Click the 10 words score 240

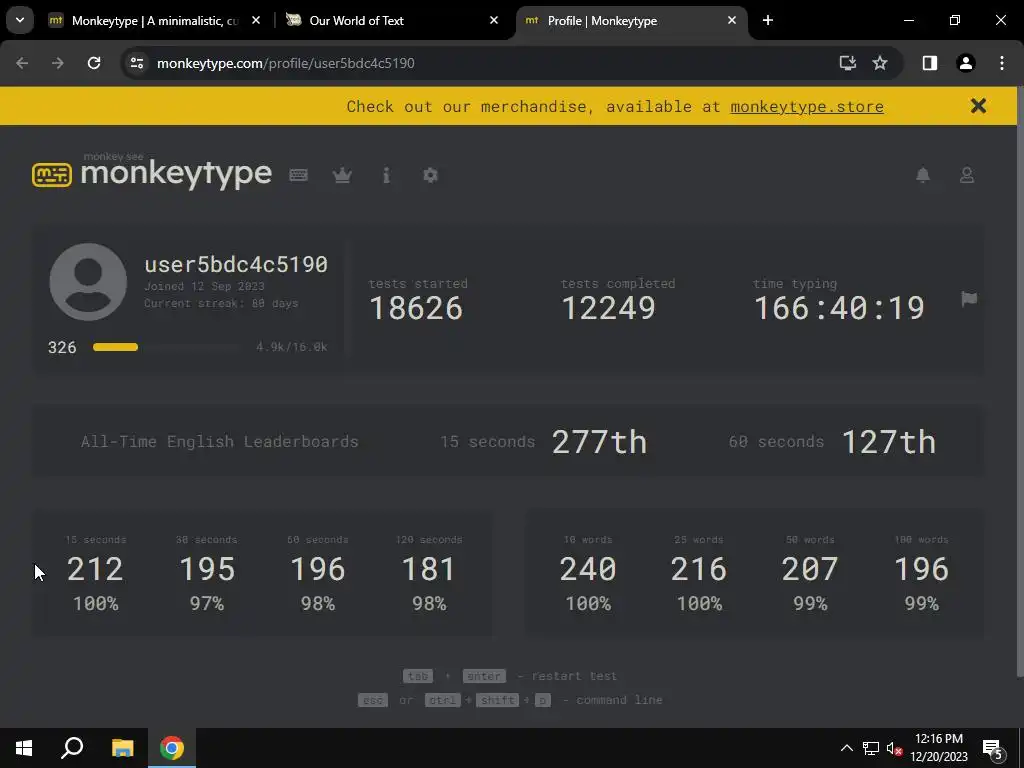[588, 569]
